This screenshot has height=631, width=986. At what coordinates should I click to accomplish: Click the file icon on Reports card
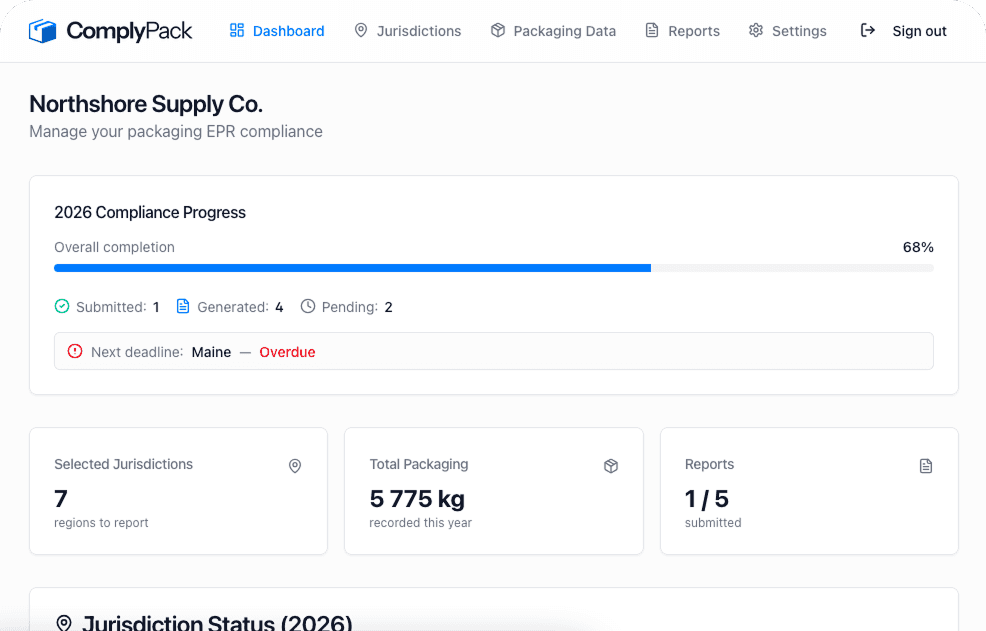pyautogui.click(x=925, y=466)
